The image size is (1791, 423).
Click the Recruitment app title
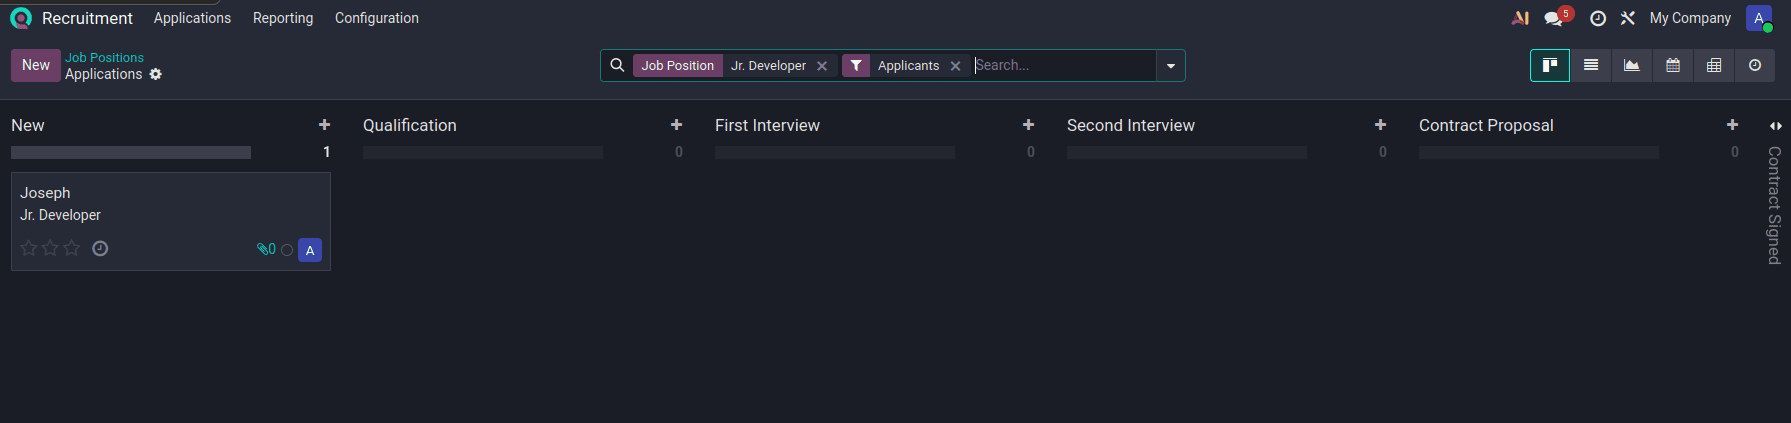tap(87, 18)
